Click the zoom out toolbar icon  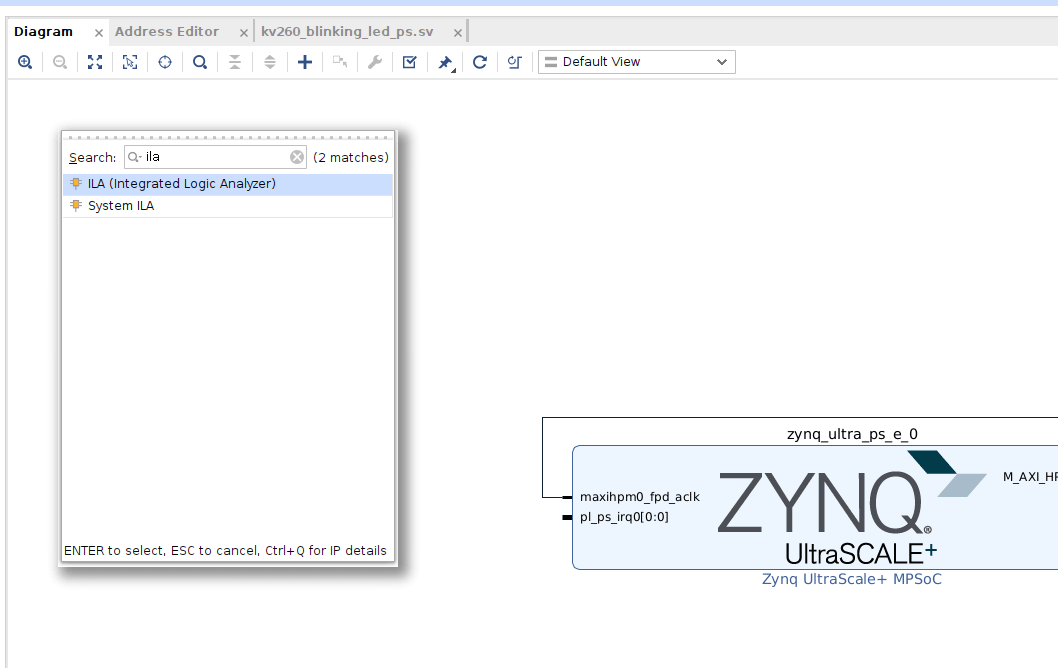[60, 62]
